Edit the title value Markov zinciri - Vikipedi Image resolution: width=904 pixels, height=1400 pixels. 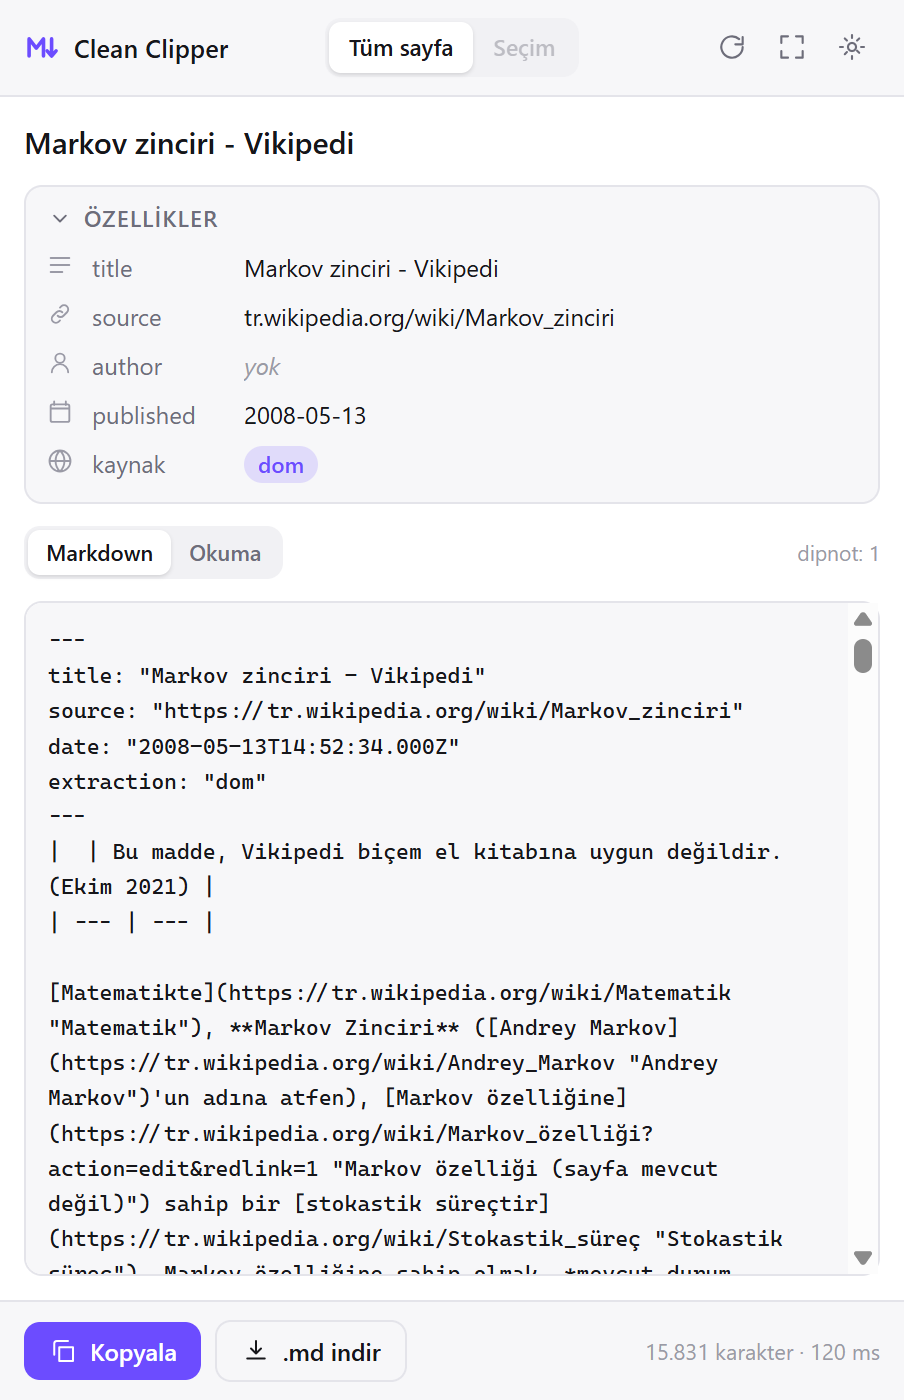[371, 269]
